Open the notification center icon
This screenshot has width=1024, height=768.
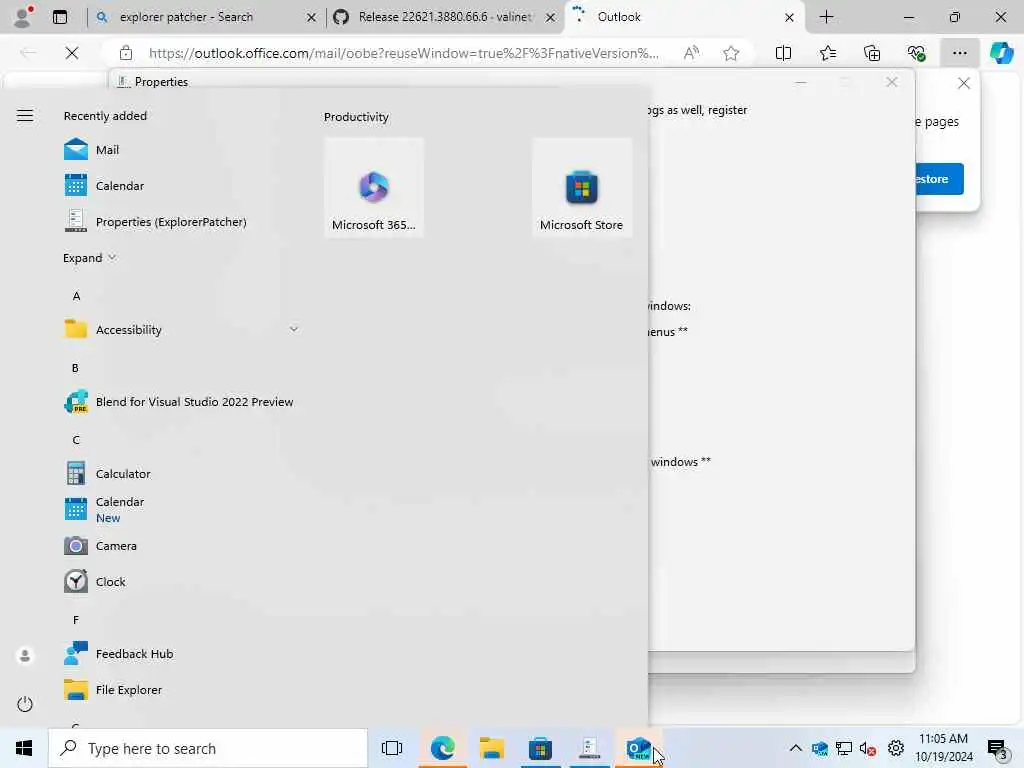point(997,748)
